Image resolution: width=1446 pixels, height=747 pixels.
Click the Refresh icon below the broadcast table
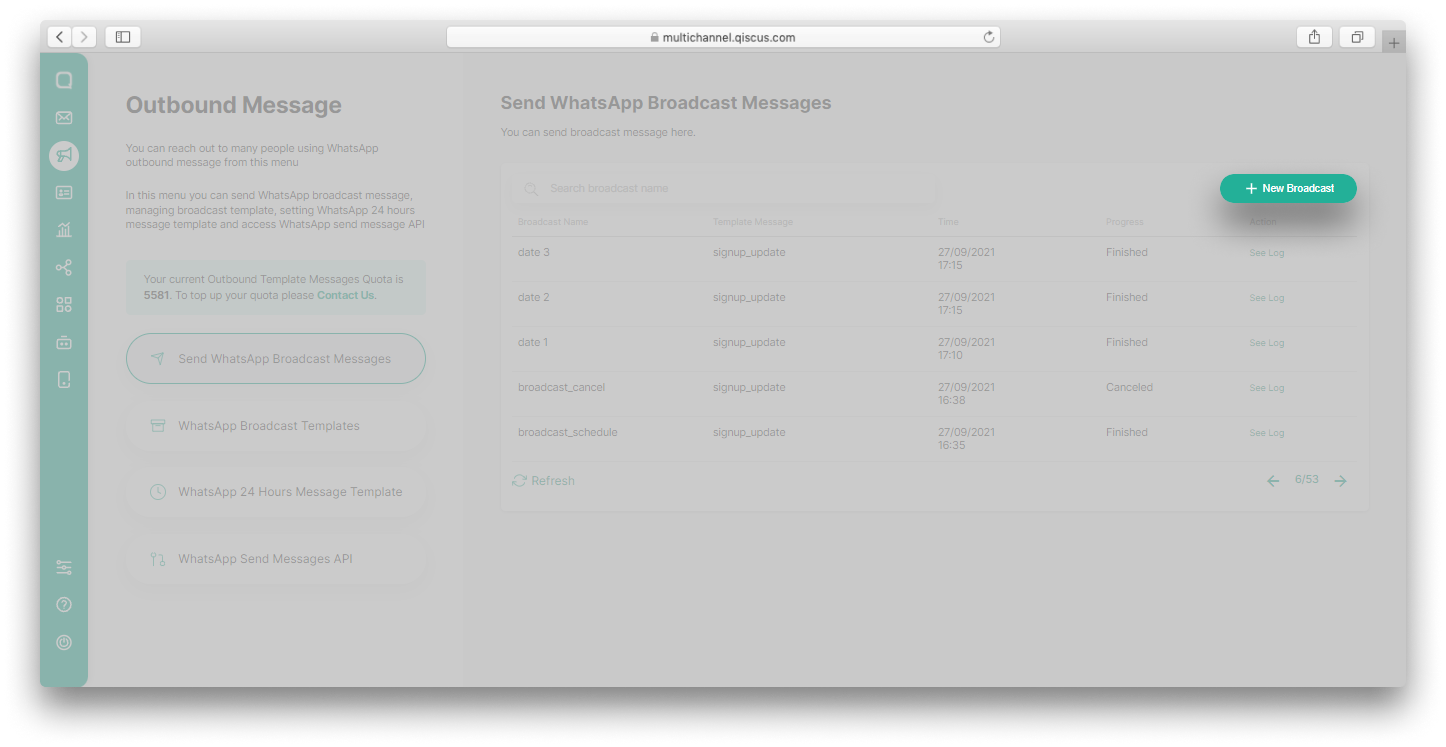[519, 480]
